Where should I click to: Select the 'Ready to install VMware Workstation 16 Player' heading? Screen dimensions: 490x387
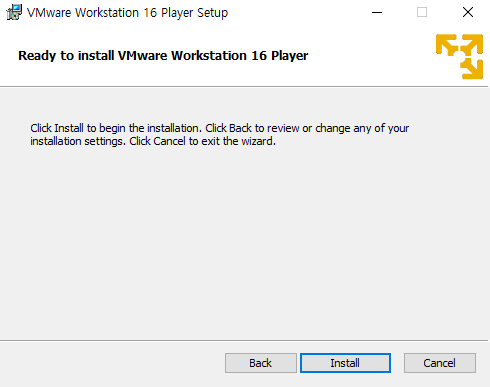163,56
